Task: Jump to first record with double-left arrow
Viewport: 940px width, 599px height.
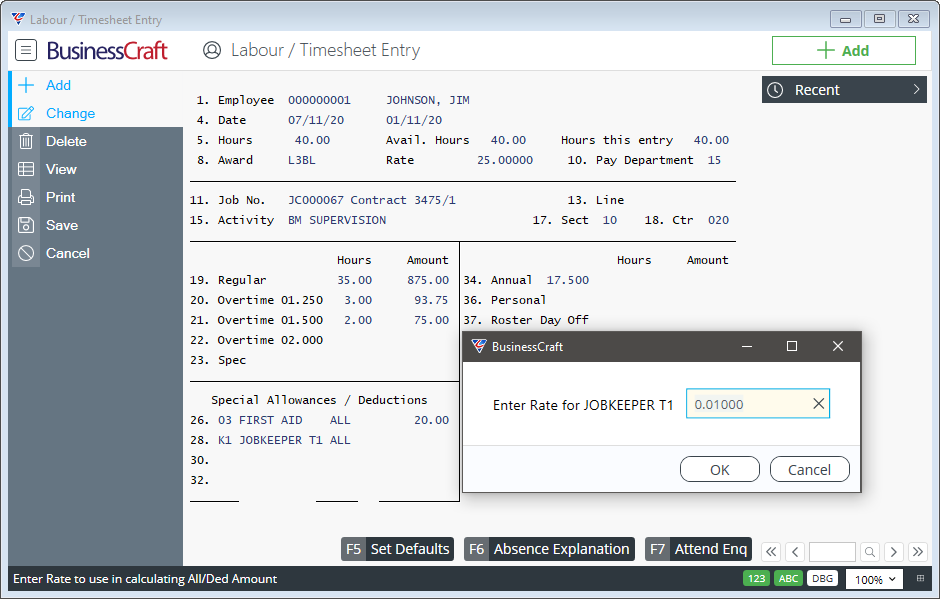Action: pyautogui.click(x=771, y=552)
